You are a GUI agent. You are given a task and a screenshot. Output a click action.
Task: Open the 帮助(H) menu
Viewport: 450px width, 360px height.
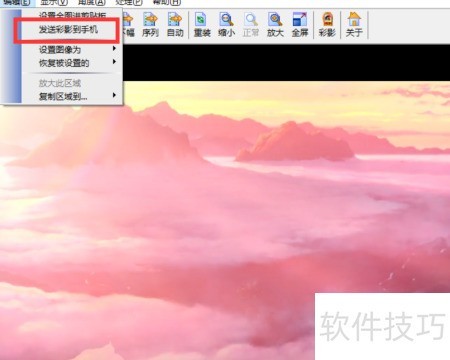pyautogui.click(x=166, y=3)
